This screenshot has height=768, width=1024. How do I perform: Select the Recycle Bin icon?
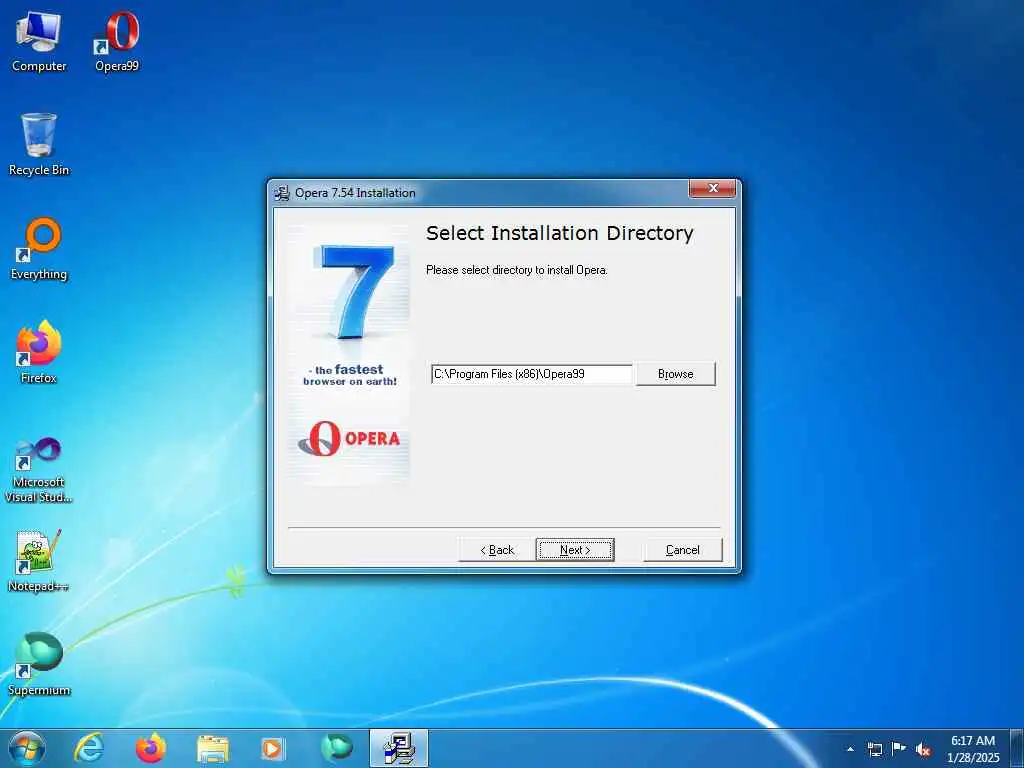39,145
